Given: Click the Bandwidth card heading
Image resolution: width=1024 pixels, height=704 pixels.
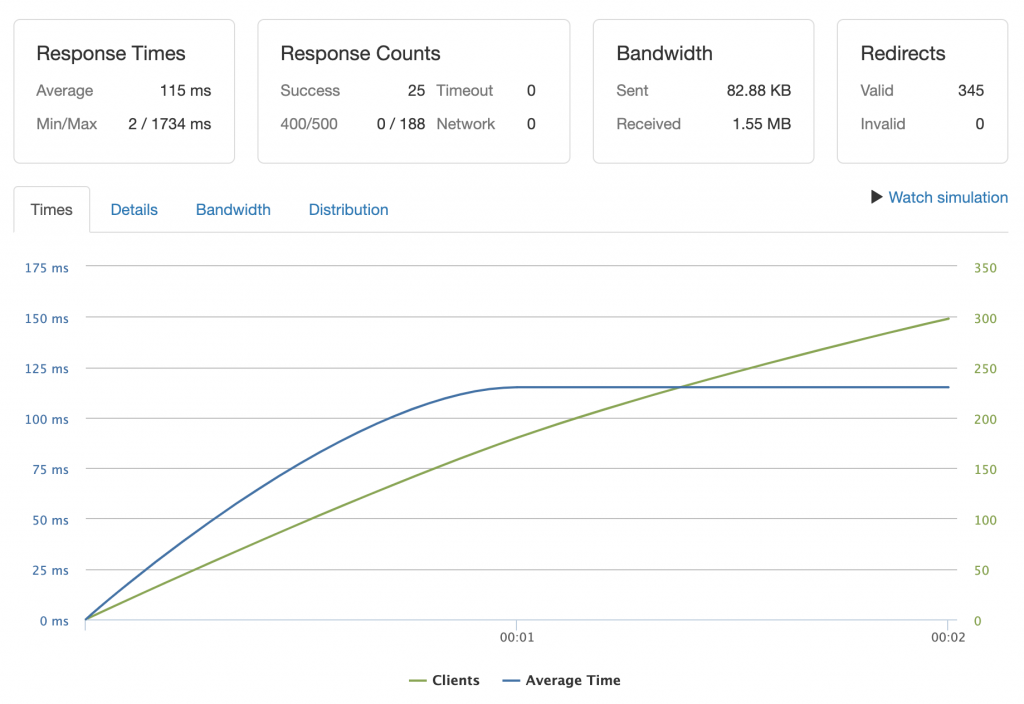Looking at the screenshot, I should (664, 53).
